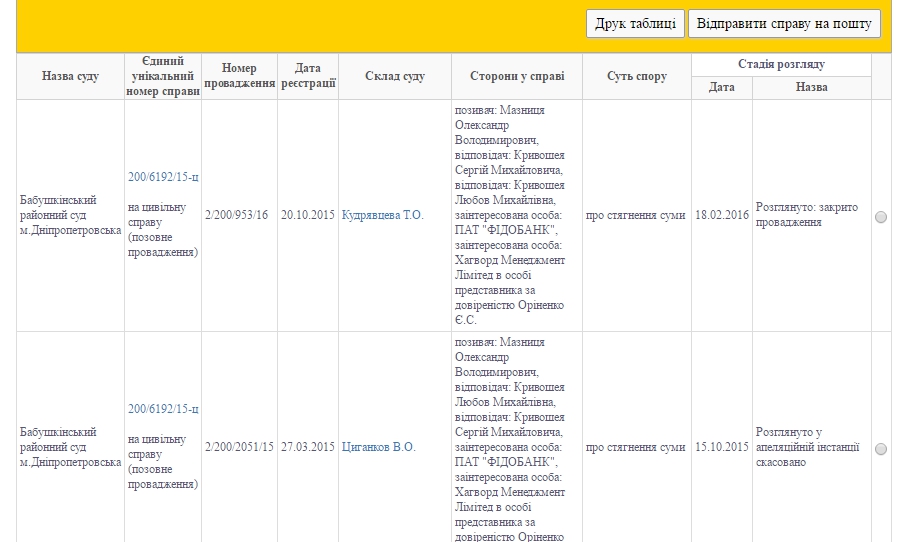Open judge Кудрявцева Т.О. link
Image resolution: width=914 pixels, height=542 pixels.
383,215
